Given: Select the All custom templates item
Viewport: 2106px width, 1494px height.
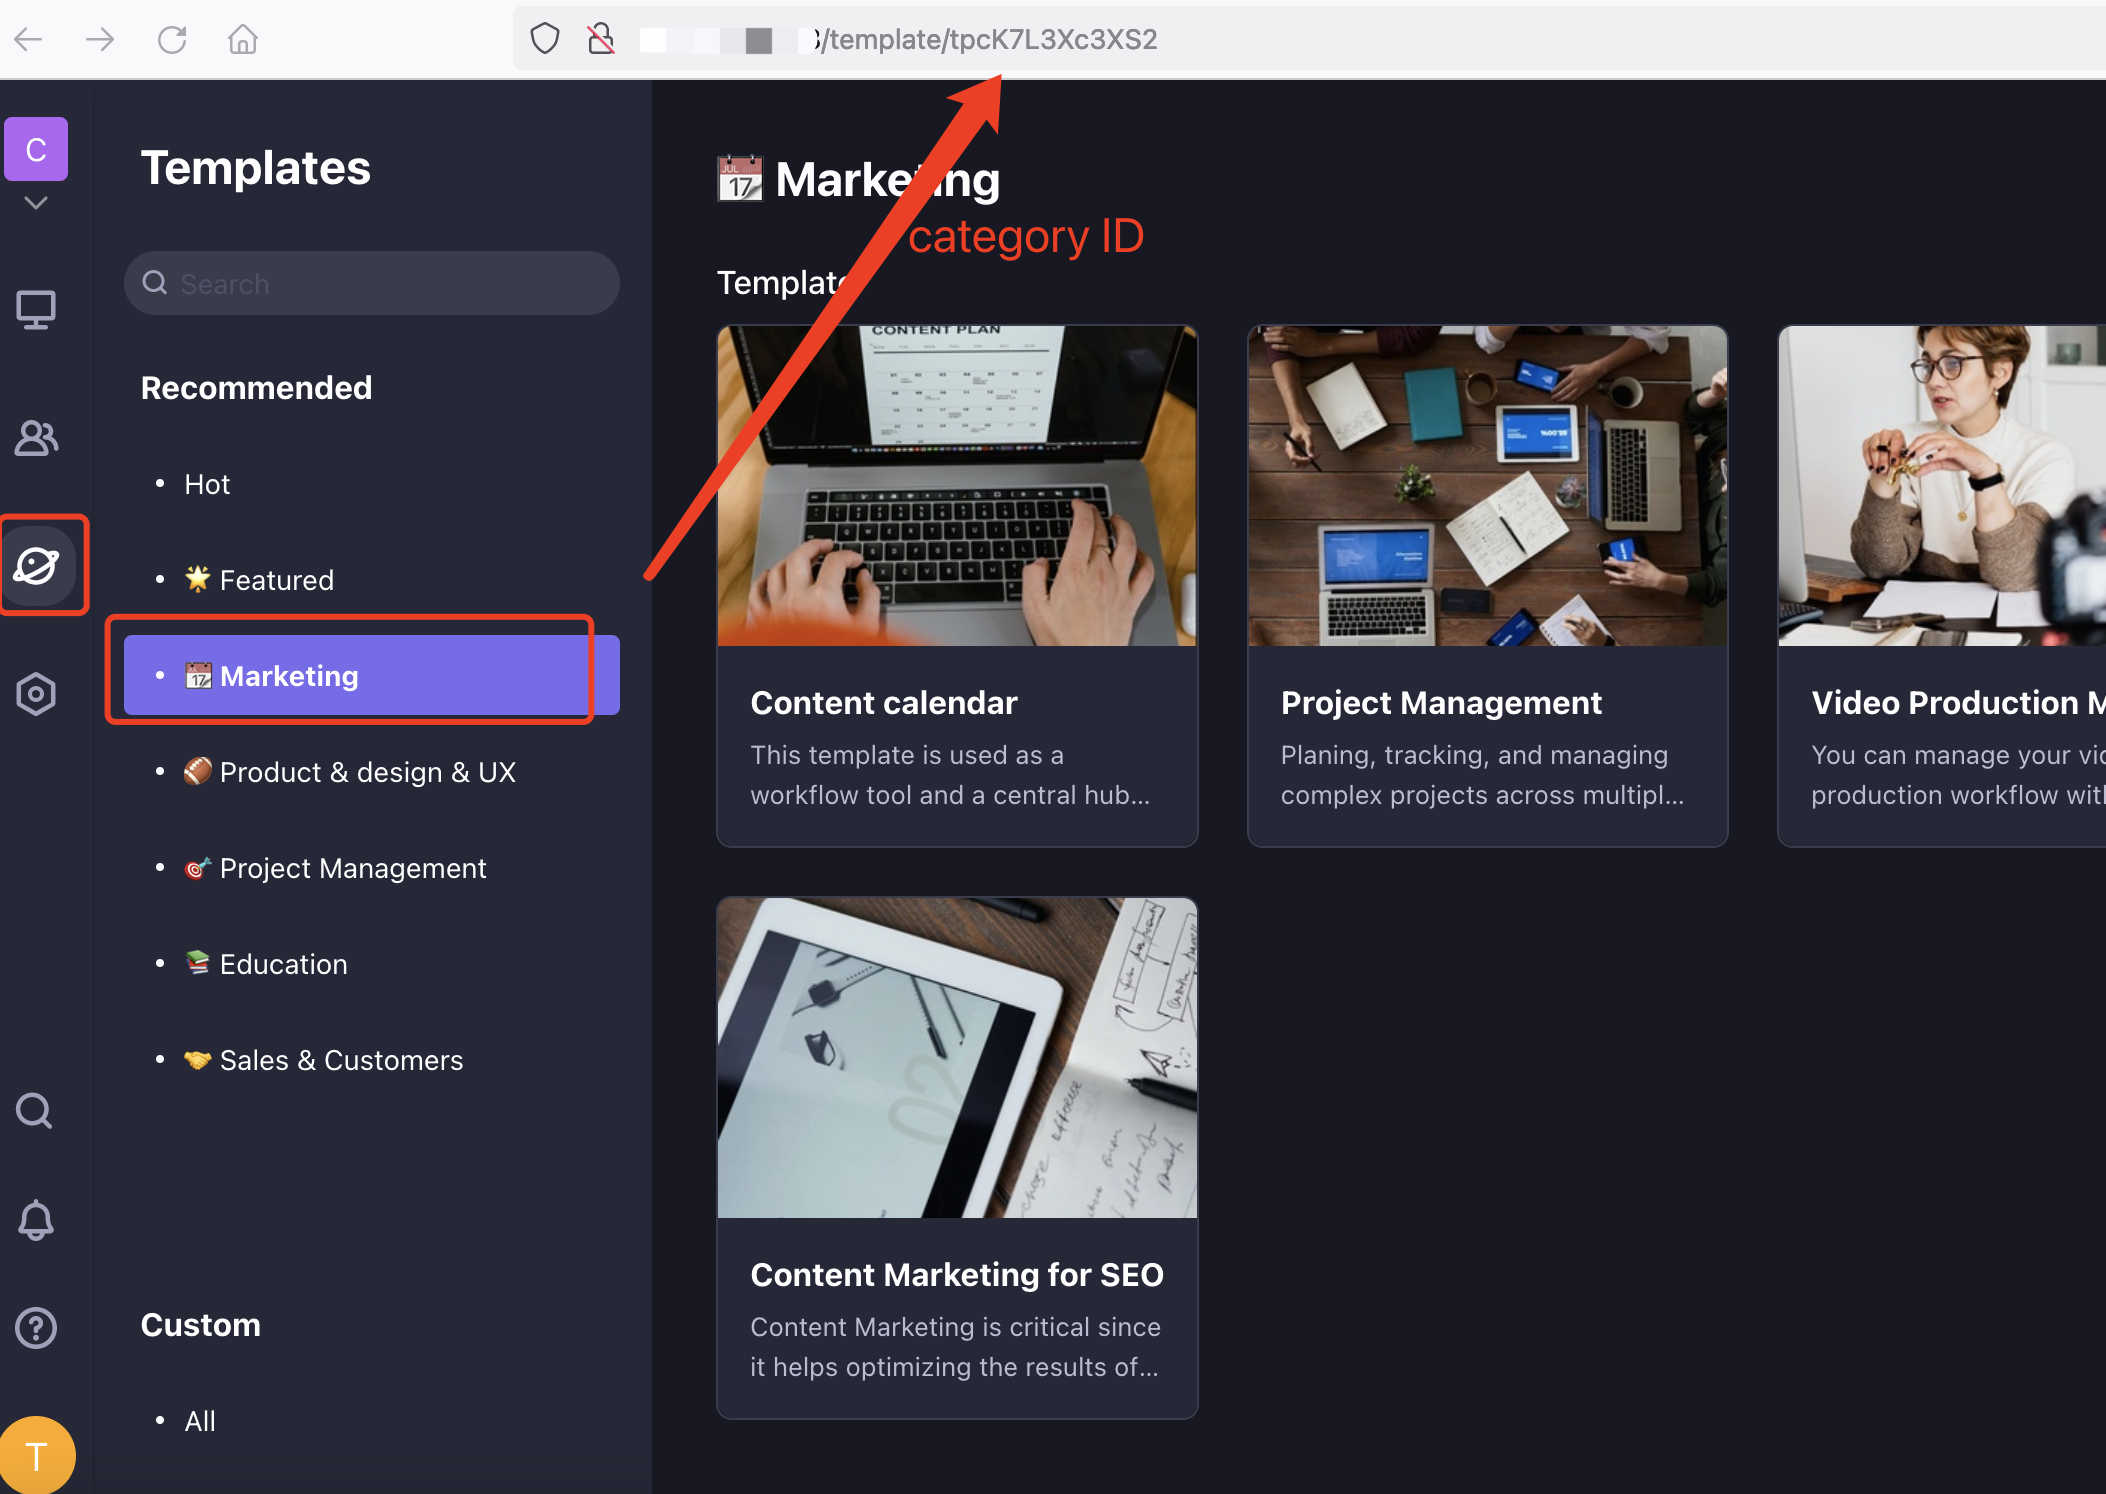Looking at the screenshot, I should [x=372, y=1421].
